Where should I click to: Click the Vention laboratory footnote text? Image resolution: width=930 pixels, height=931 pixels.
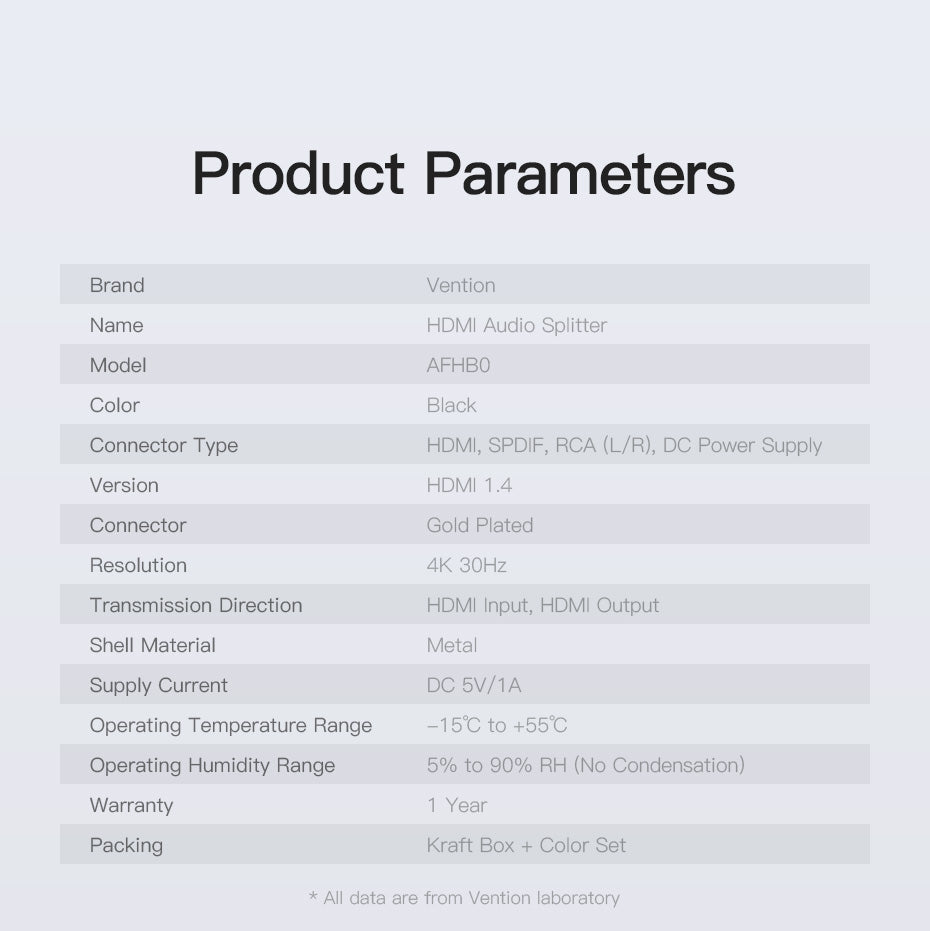pyautogui.click(x=464, y=898)
